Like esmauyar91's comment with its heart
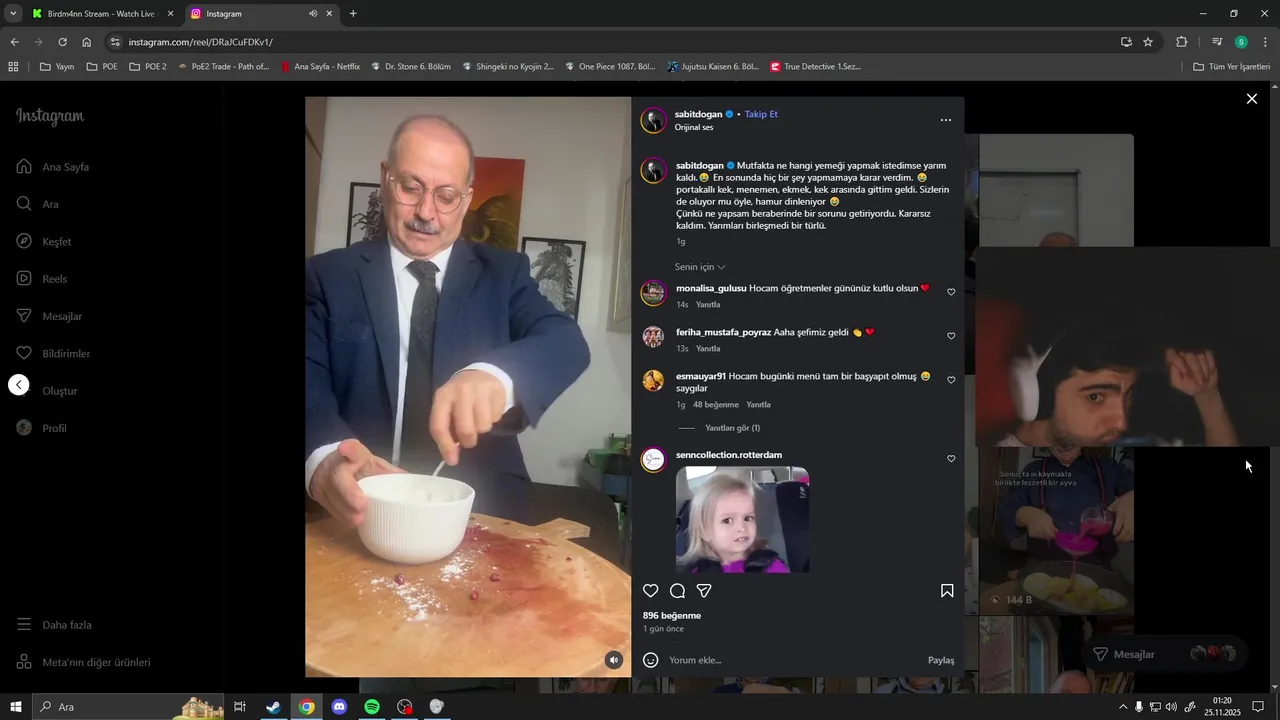This screenshot has height=720, width=1280. point(951,380)
